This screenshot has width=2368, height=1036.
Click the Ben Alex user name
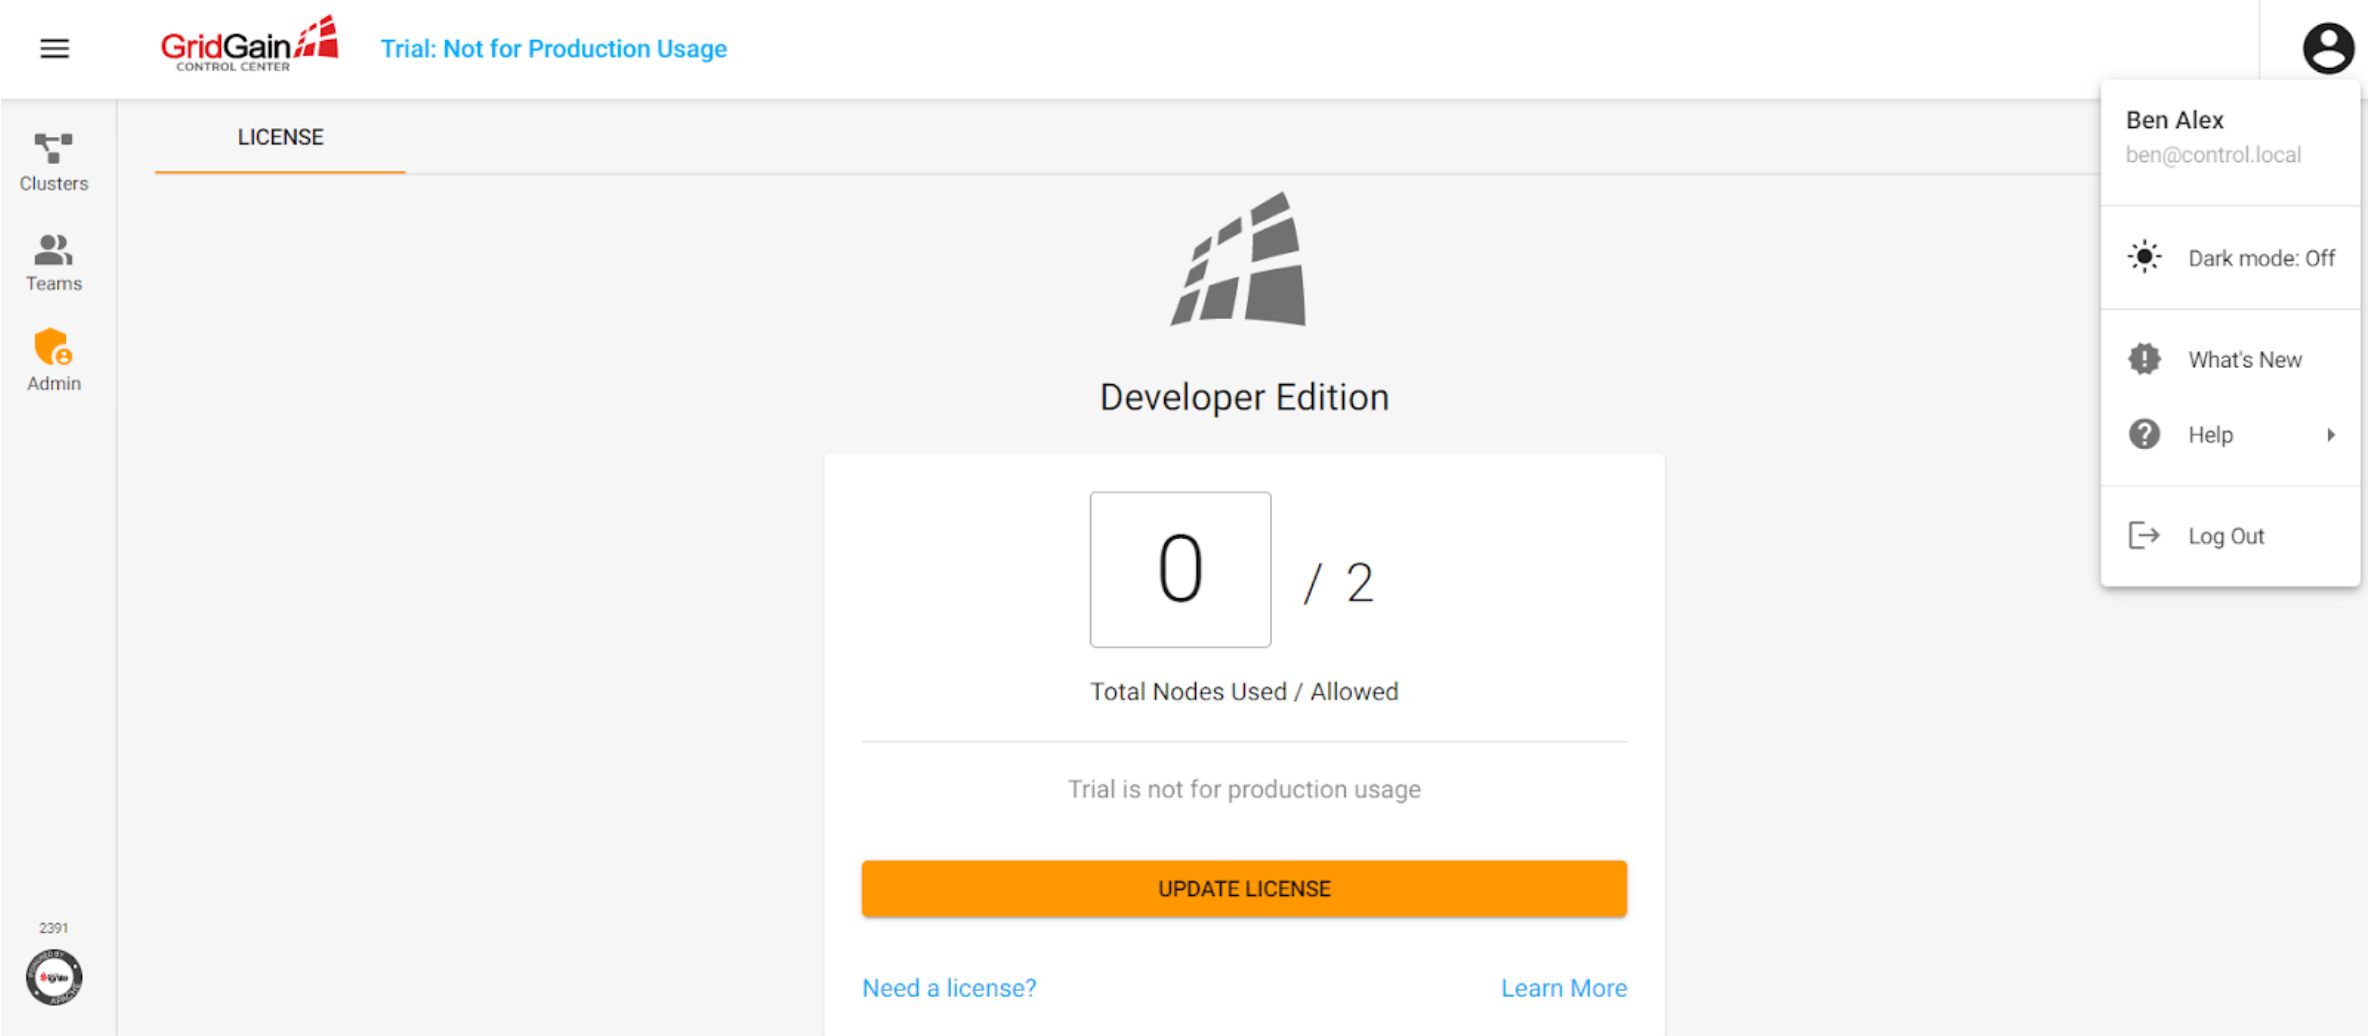(x=2174, y=120)
